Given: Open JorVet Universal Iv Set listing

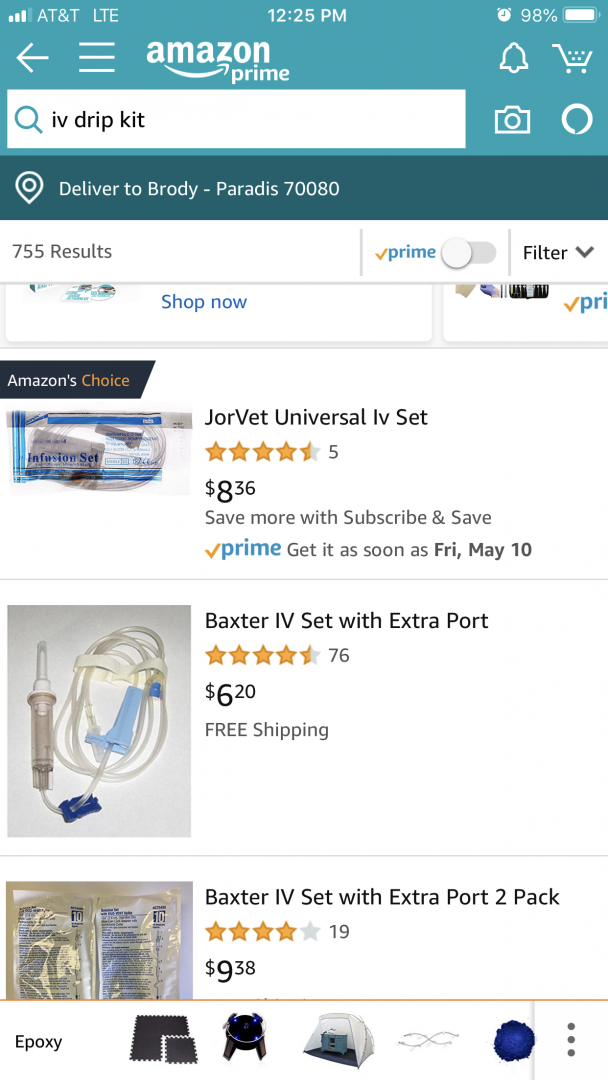Looking at the screenshot, I should [x=316, y=418].
